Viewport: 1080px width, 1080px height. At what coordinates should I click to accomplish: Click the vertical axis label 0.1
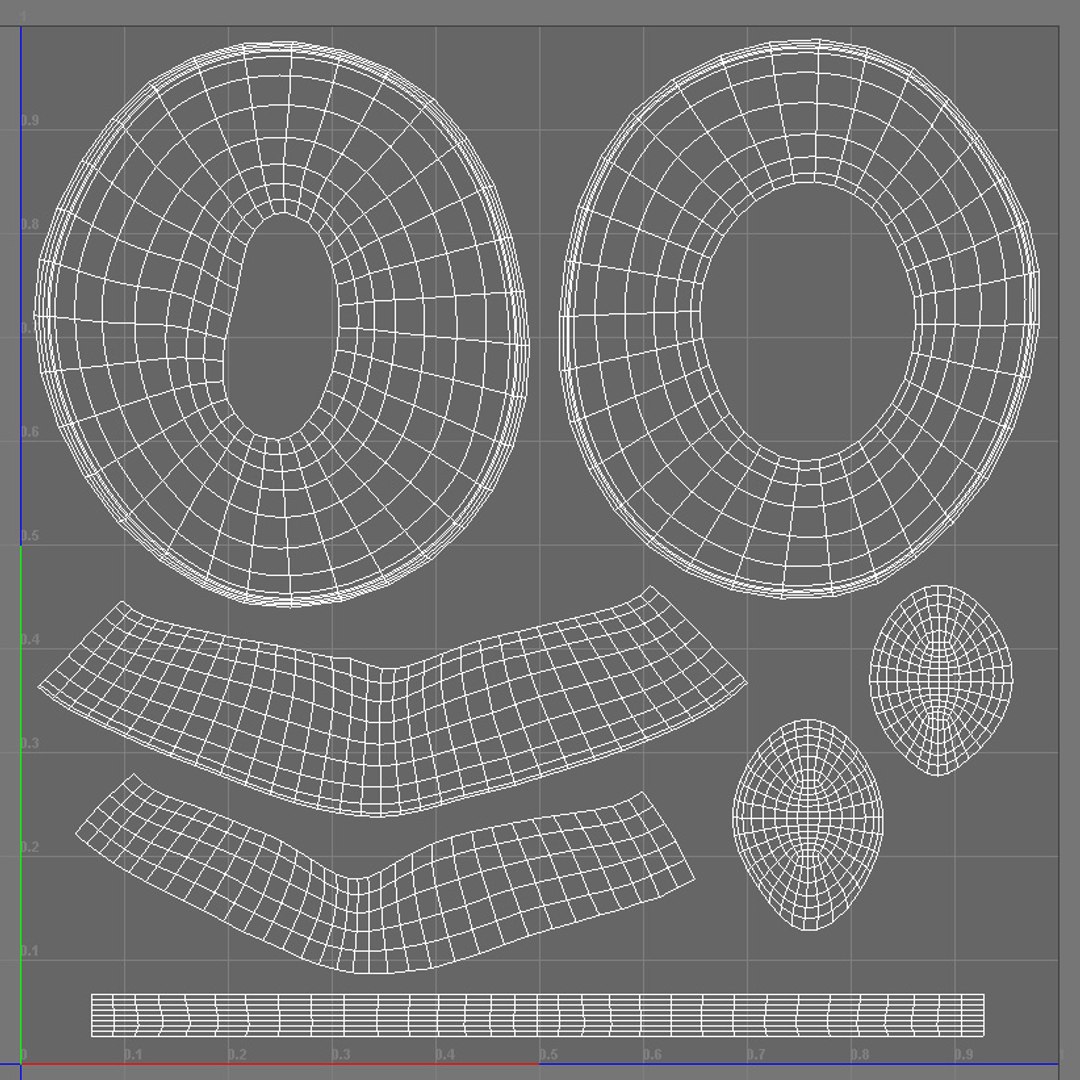point(30,951)
